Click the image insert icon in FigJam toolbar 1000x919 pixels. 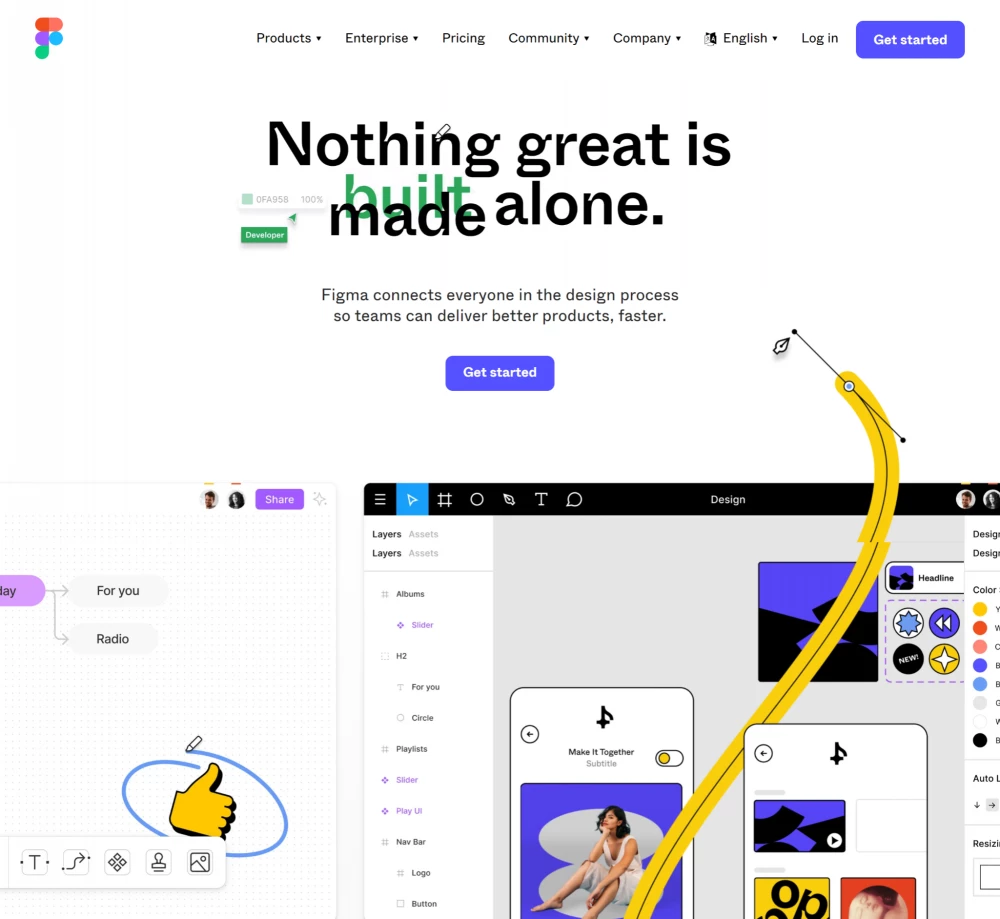coord(200,862)
